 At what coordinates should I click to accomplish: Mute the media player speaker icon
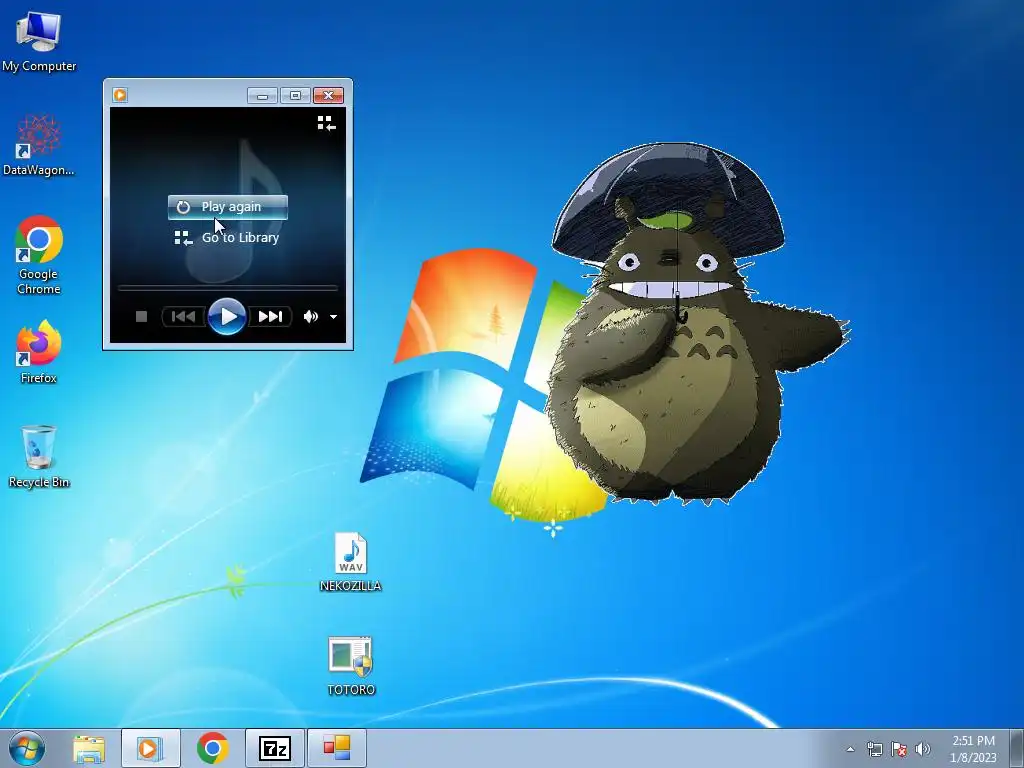coord(311,317)
